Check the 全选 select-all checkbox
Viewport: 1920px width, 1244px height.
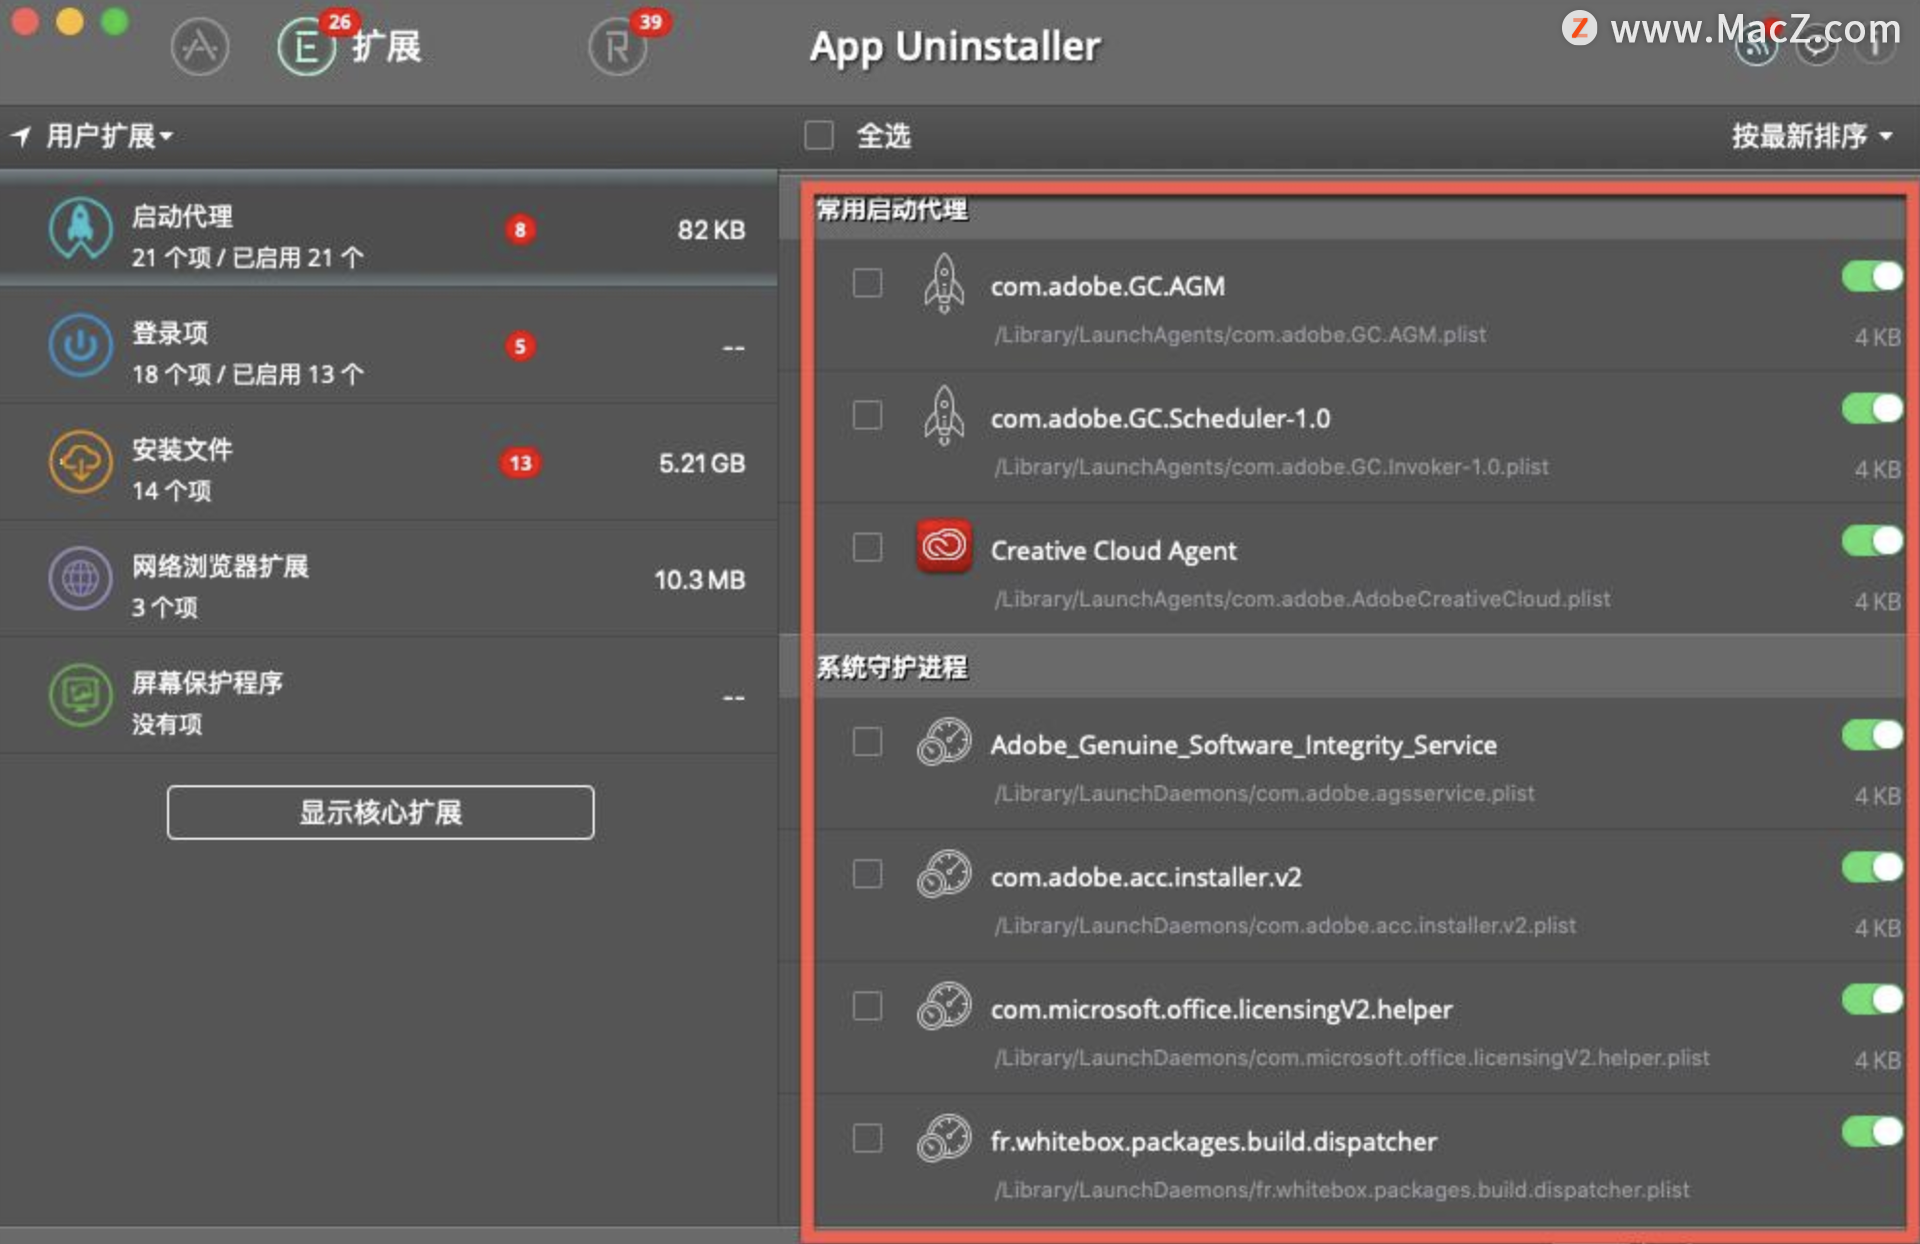(x=819, y=135)
